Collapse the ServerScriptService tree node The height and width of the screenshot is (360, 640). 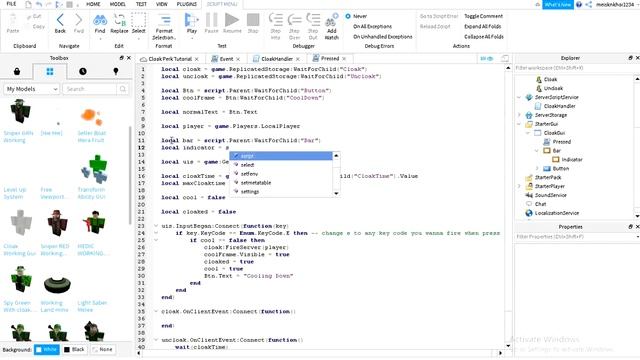[519, 97]
